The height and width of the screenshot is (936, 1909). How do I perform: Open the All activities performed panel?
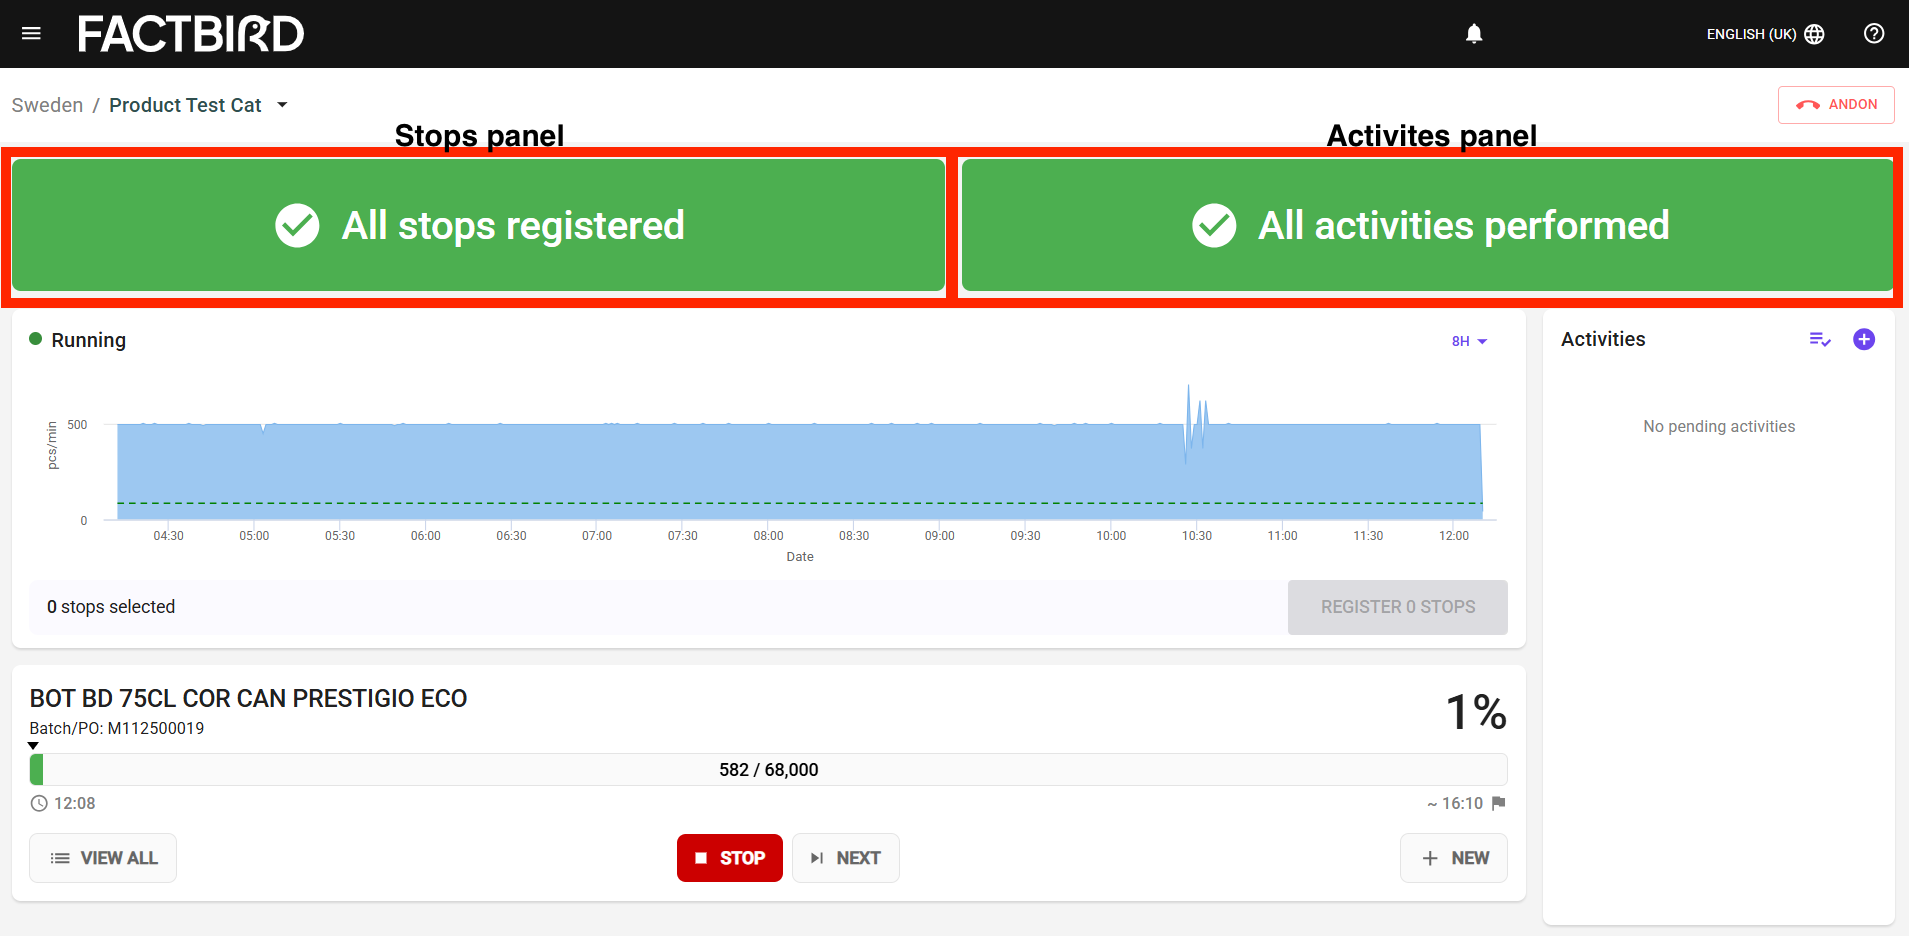tap(1427, 225)
